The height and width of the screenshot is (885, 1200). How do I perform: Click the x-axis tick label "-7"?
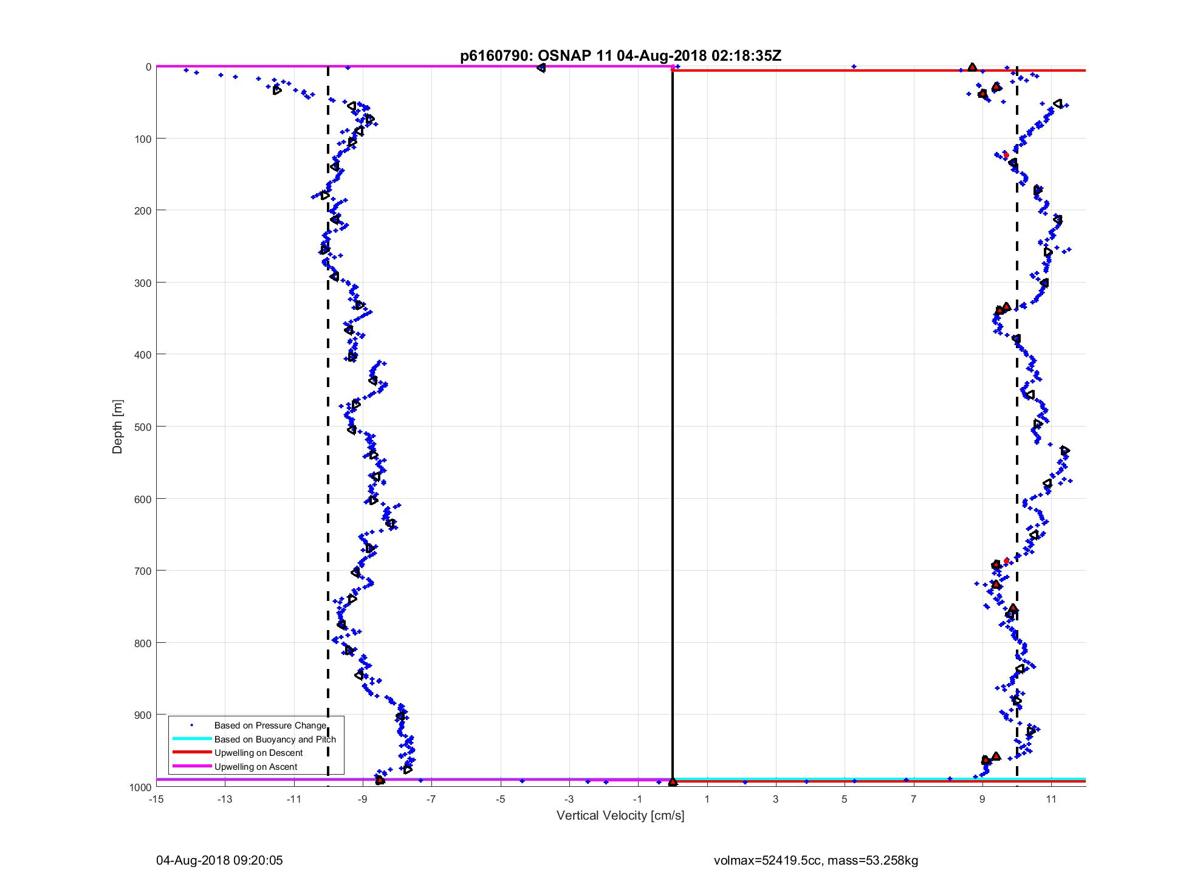click(x=431, y=800)
